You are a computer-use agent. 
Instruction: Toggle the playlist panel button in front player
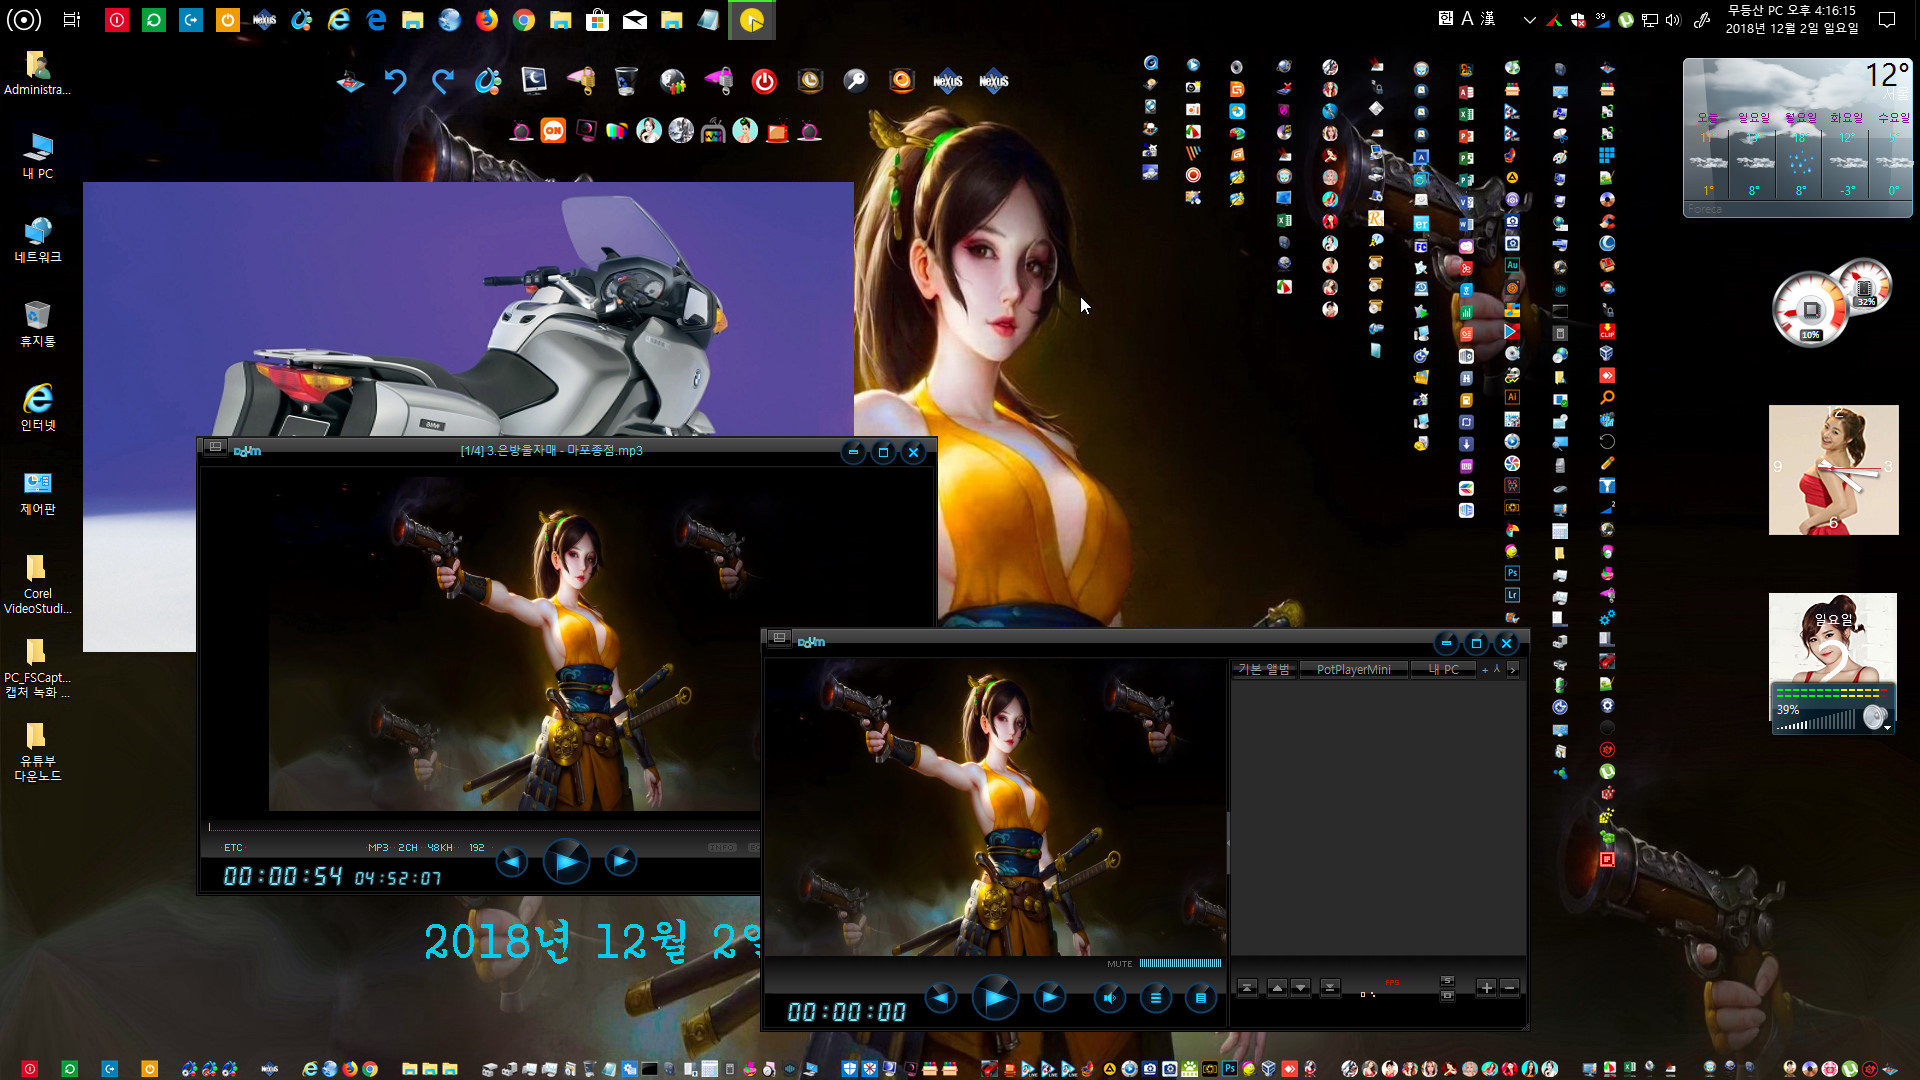point(1201,997)
